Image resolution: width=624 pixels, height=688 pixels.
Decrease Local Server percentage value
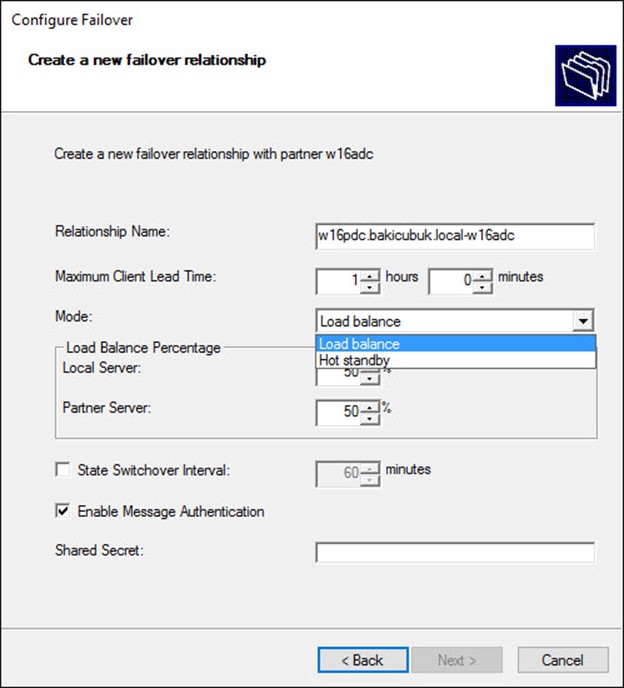coord(370,379)
